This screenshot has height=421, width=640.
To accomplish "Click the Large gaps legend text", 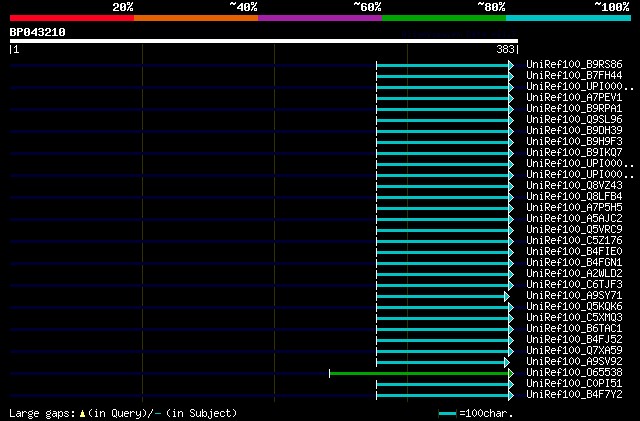I will point(42,414).
